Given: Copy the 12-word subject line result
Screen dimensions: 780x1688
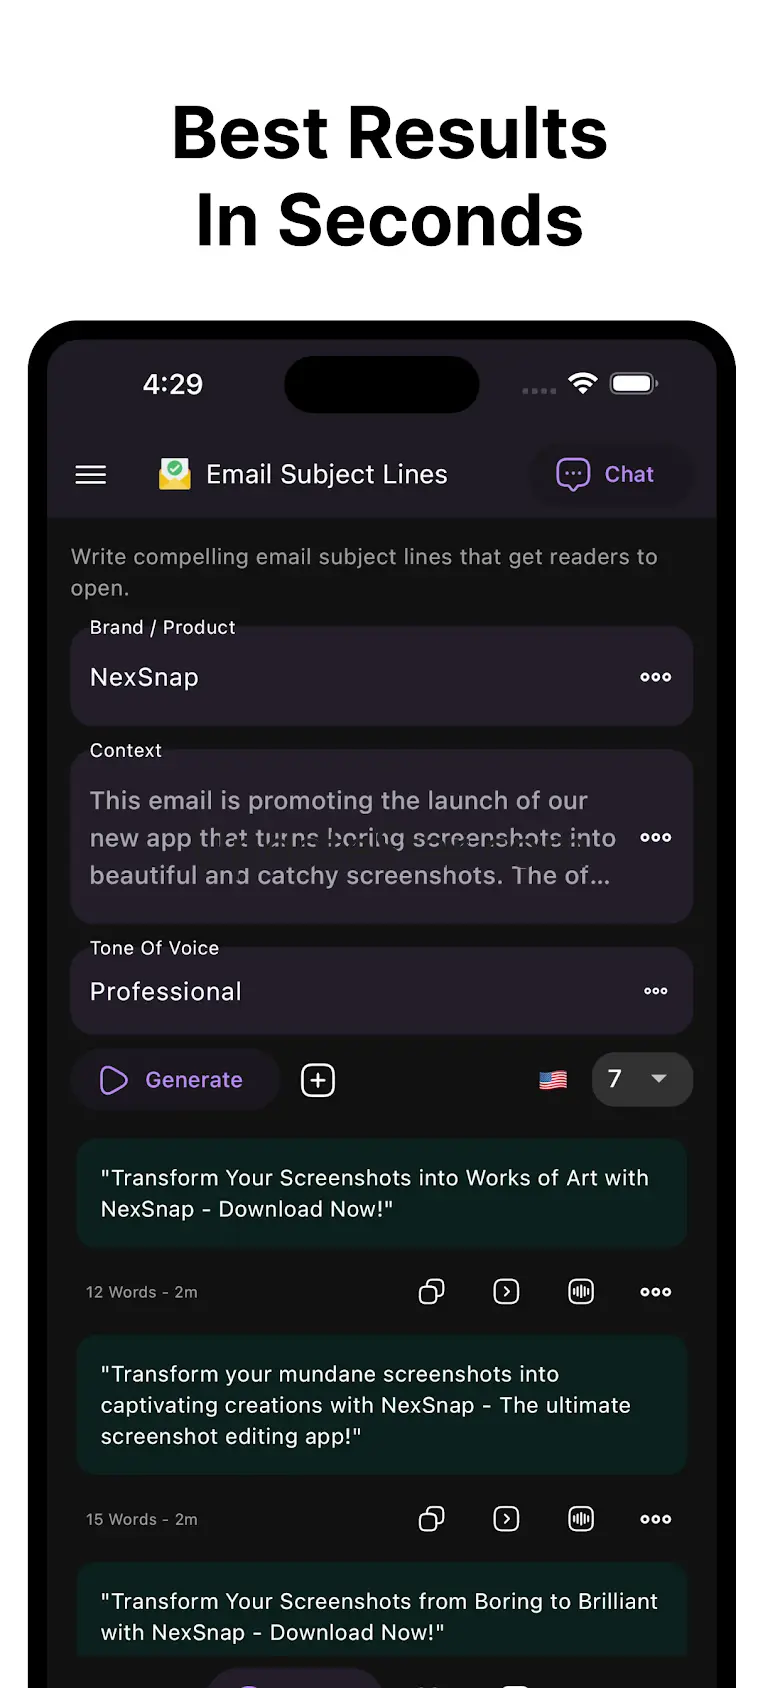Looking at the screenshot, I should 431,1292.
